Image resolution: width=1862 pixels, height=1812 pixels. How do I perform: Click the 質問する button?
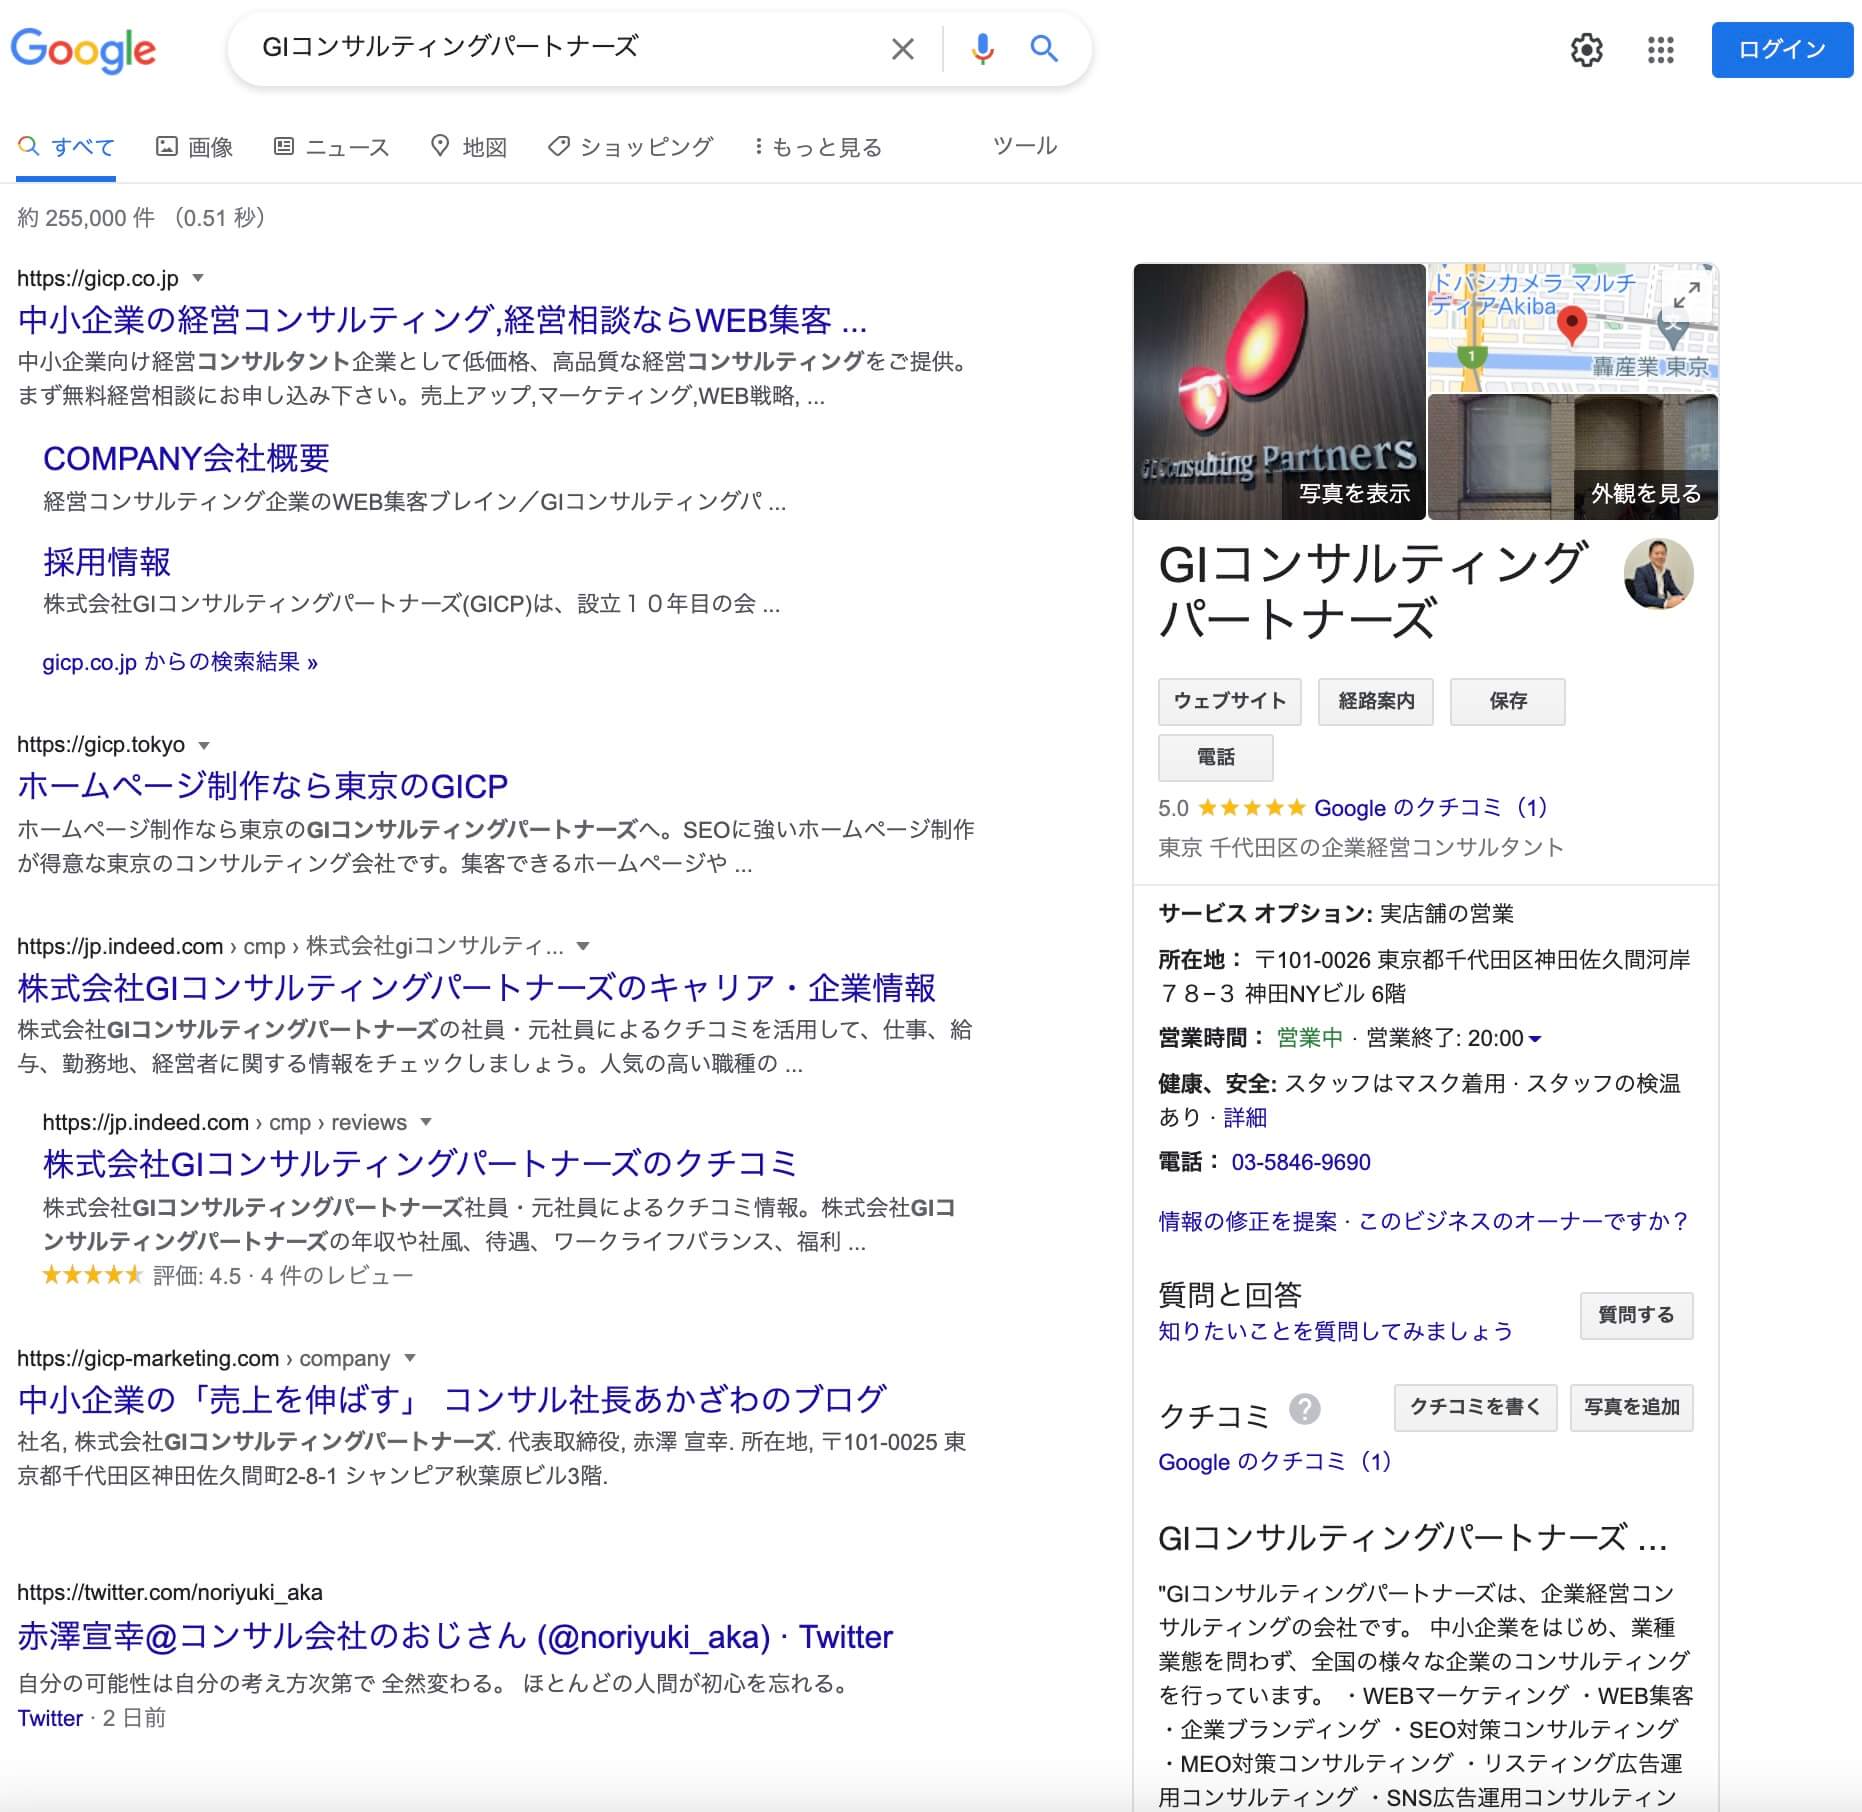[1637, 1316]
